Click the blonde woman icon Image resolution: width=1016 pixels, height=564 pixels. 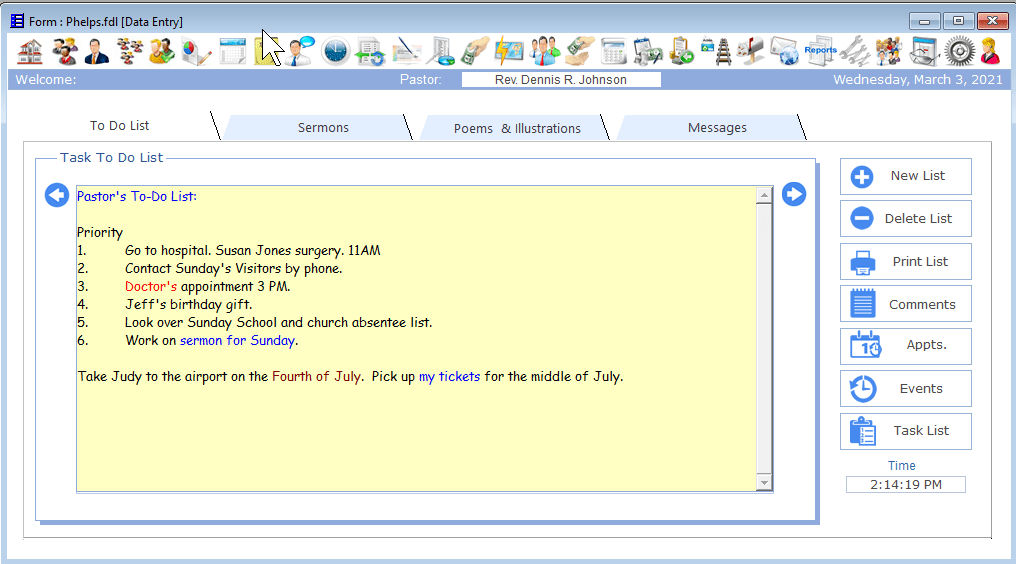pyautogui.click(x=990, y=51)
